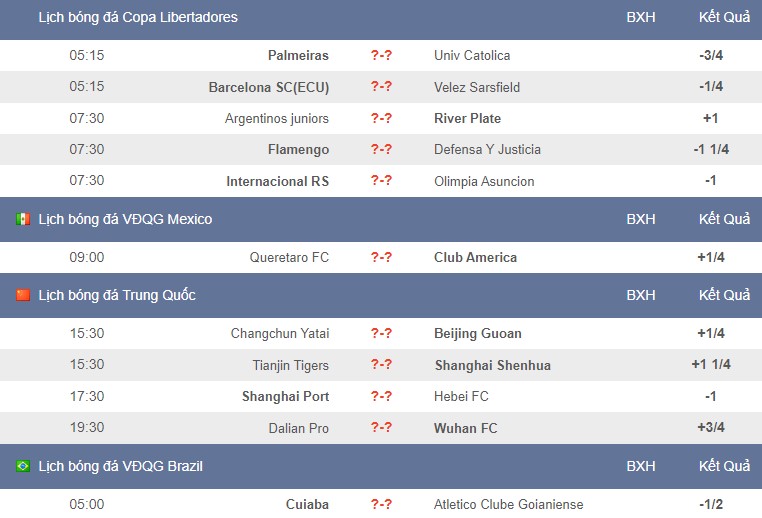Click the Brazil flag icon

click(23, 466)
